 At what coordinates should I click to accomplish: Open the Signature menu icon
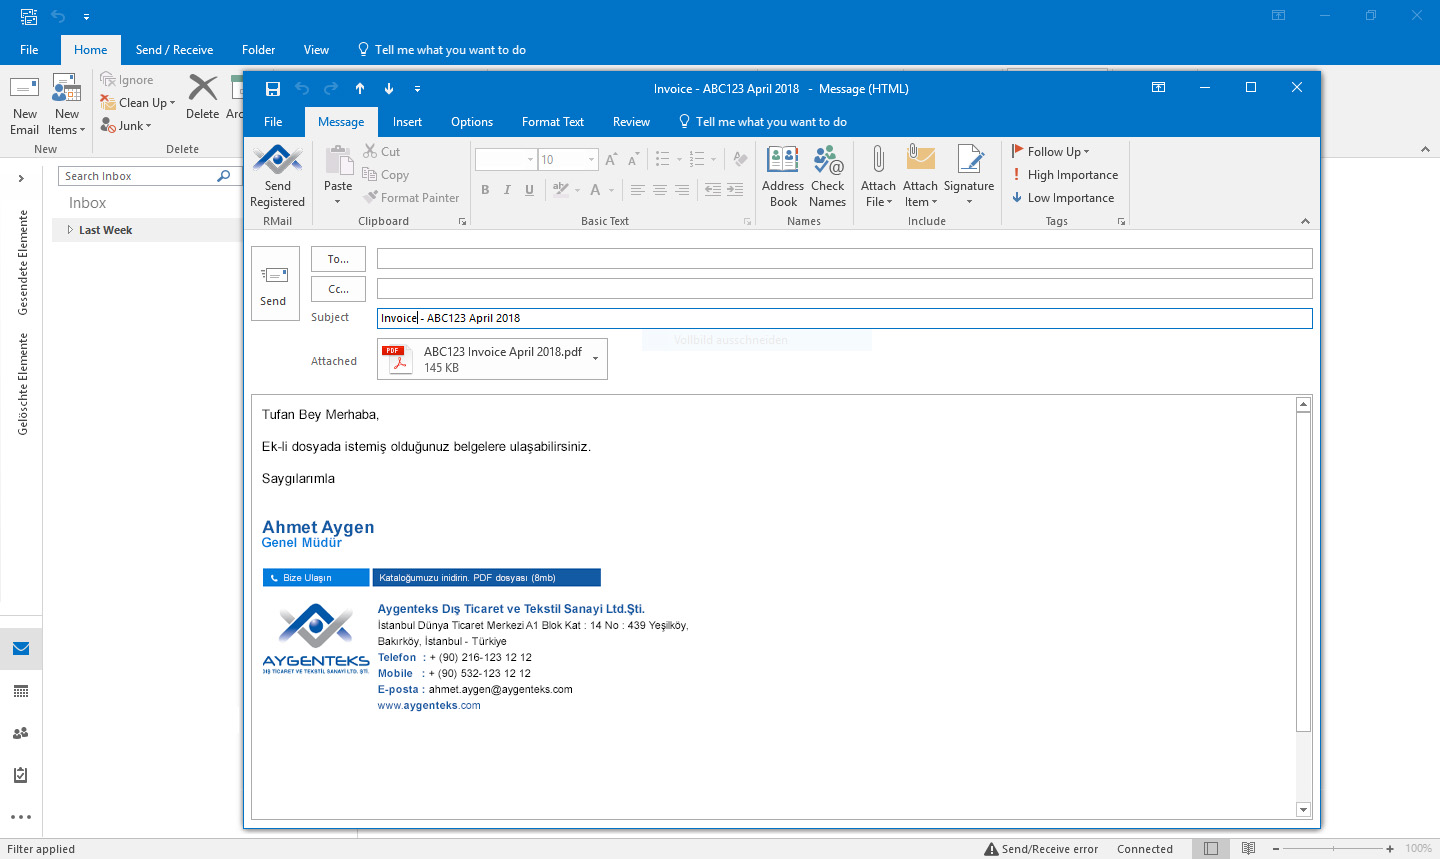969,160
